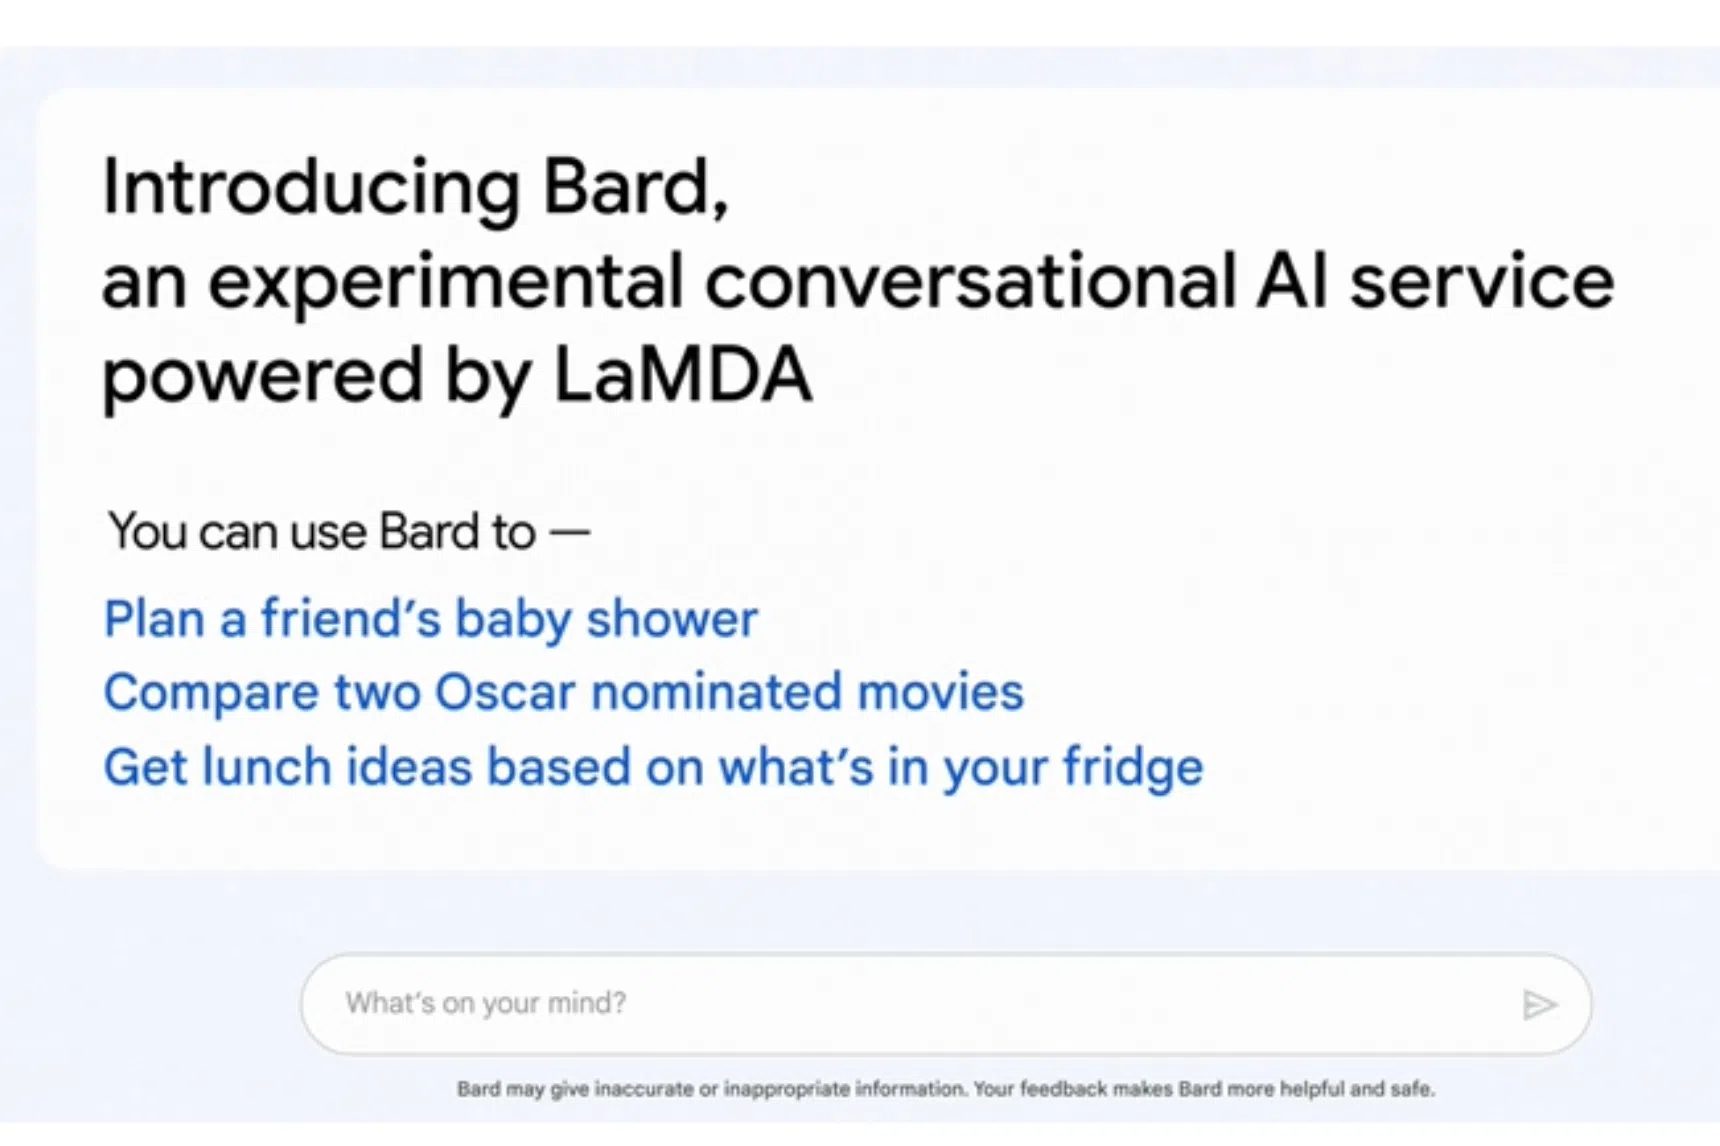Click "Bard may give inaccurate" disclaimer sentence

coord(712,1089)
